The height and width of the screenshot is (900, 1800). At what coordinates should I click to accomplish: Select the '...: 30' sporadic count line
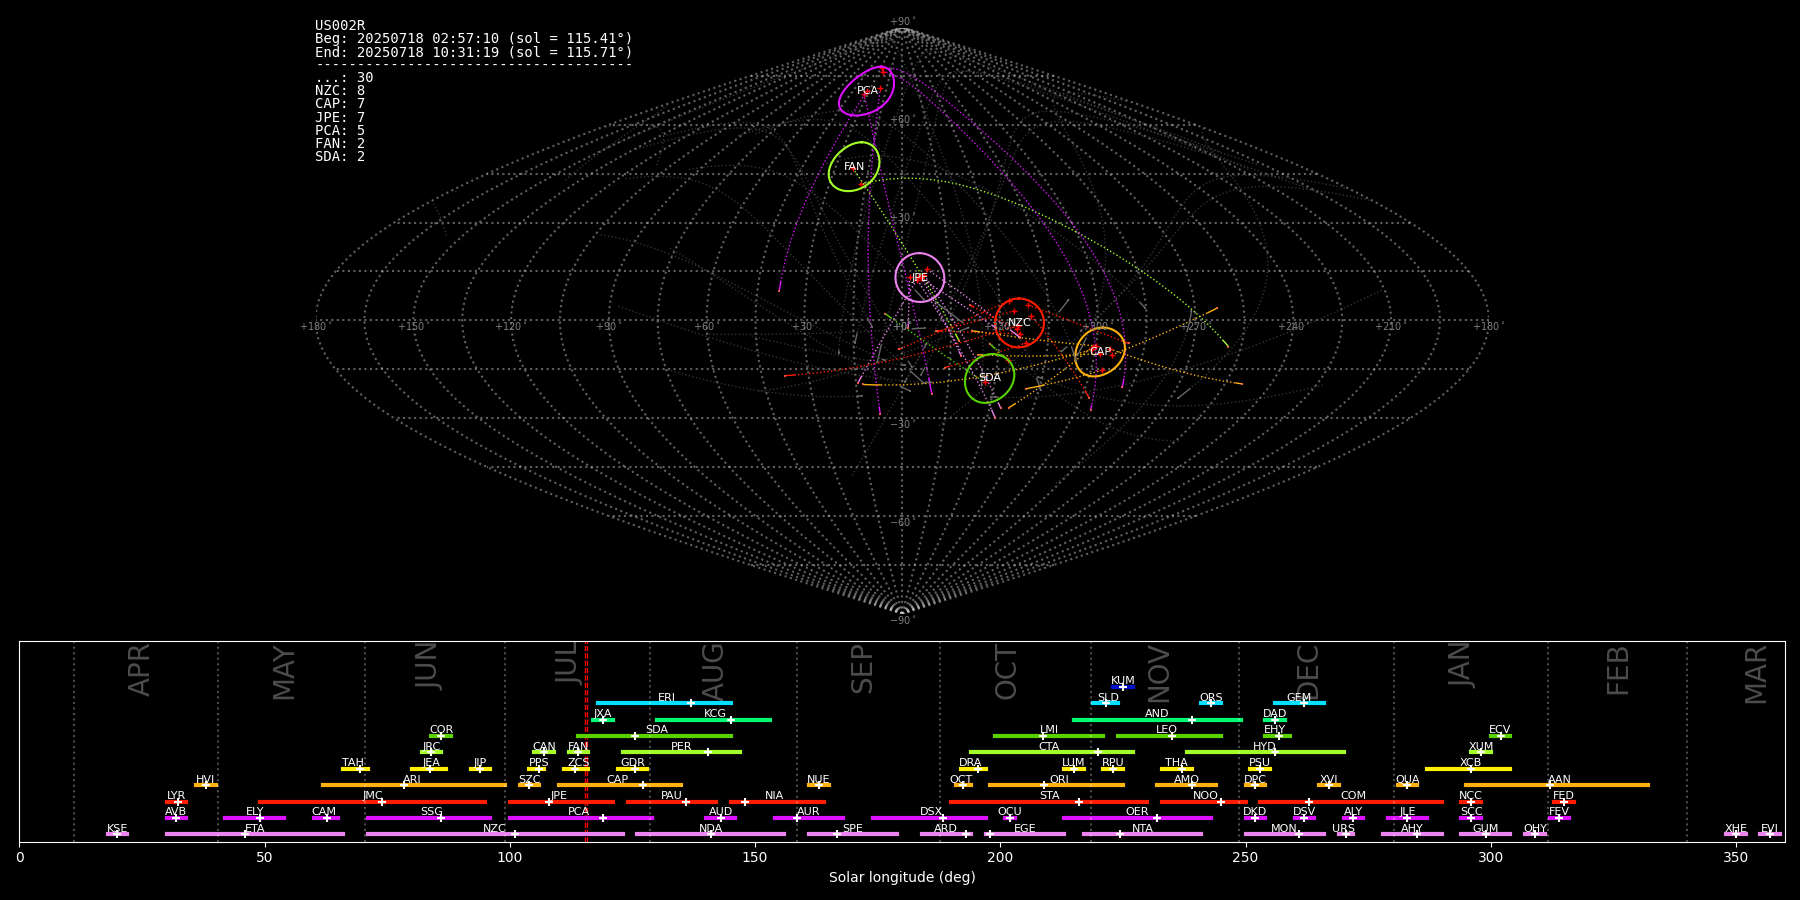344,78
